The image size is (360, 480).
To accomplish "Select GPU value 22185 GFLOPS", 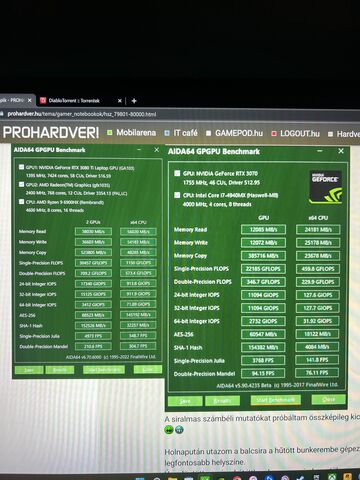I will pos(263,269).
